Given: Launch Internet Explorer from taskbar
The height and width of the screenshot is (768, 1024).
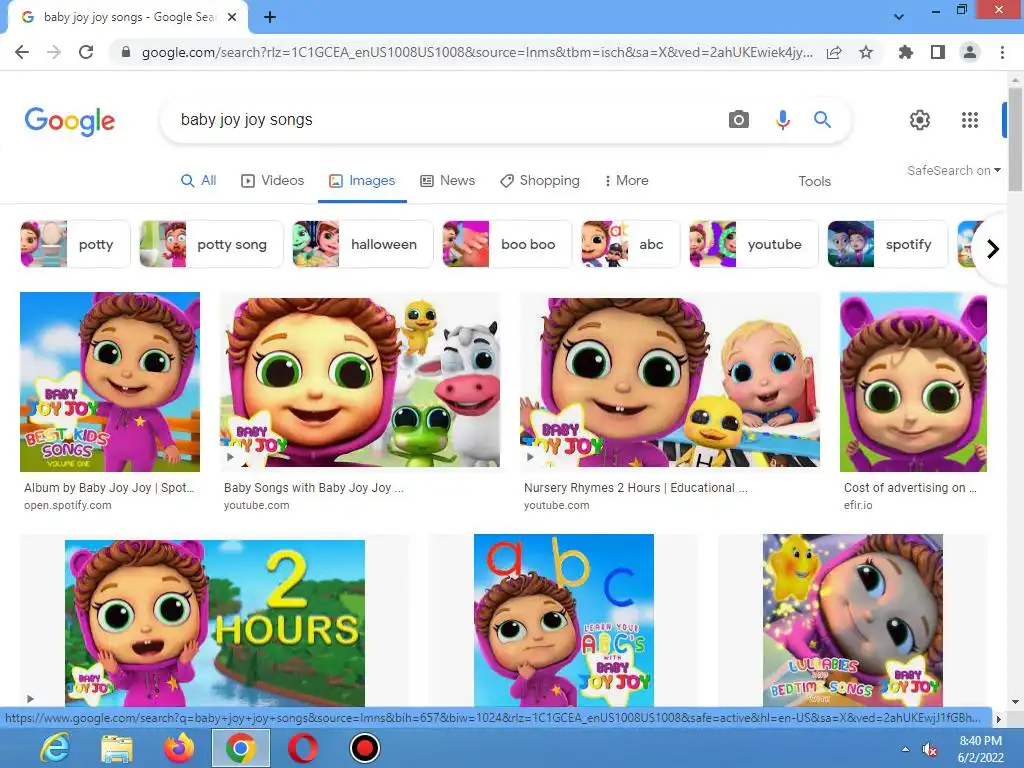Looking at the screenshot, I should tap(55, 748).
